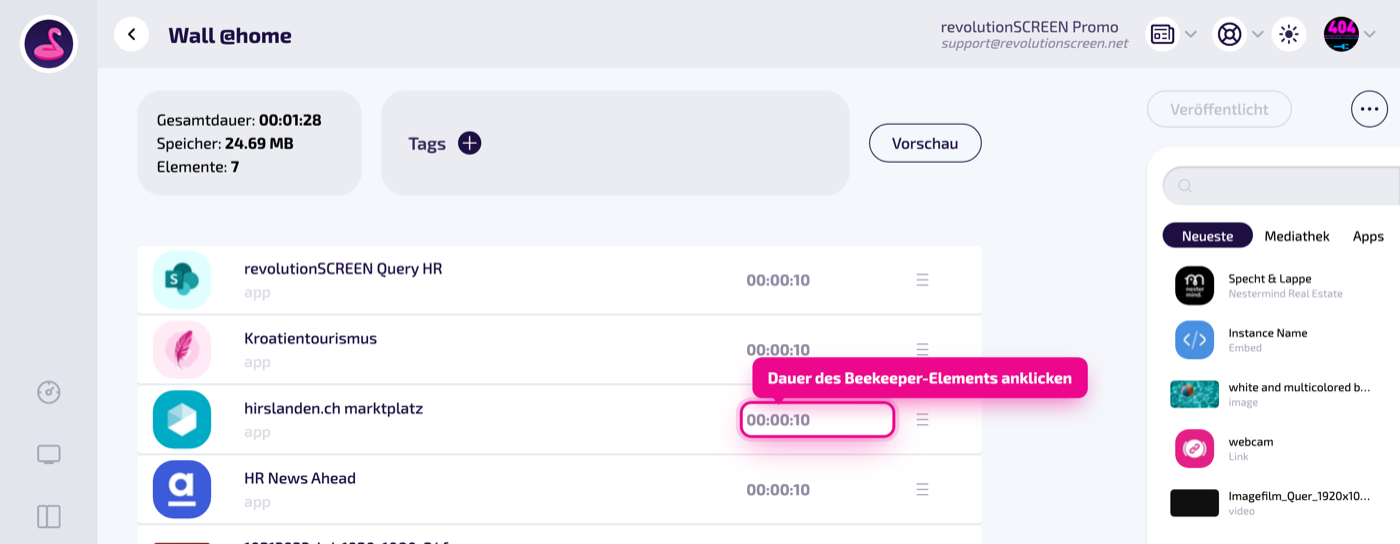The height and width of the screenshot is (544, 1400).
Task: Select the white and multicolored media title
Action: pos(1300,387)
